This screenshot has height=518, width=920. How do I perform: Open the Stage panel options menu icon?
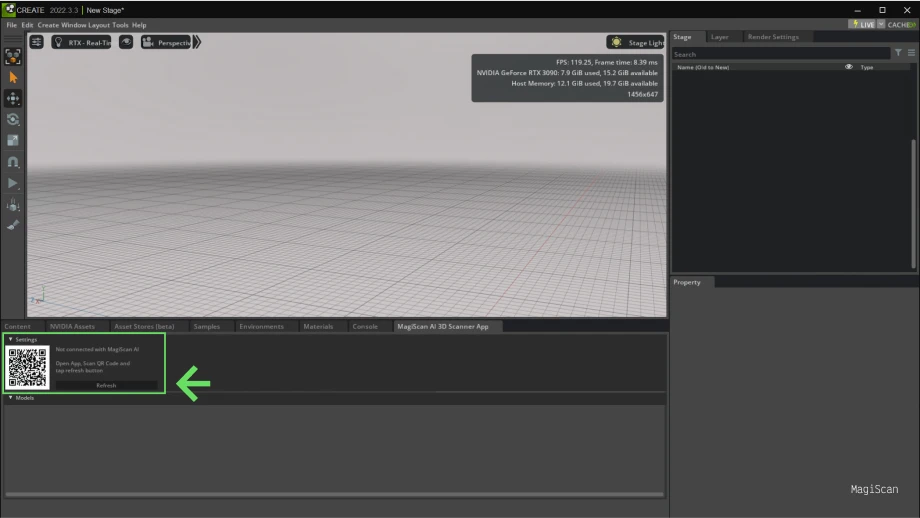[x=911, y=53]
